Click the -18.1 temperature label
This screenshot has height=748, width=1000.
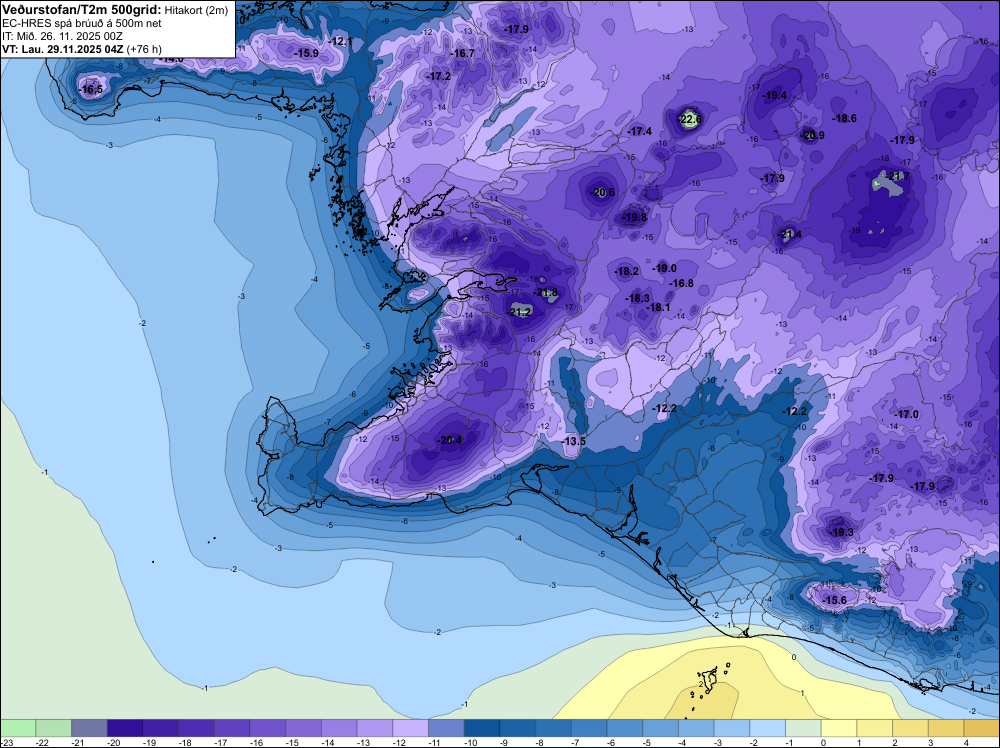(x=658, y=307)
